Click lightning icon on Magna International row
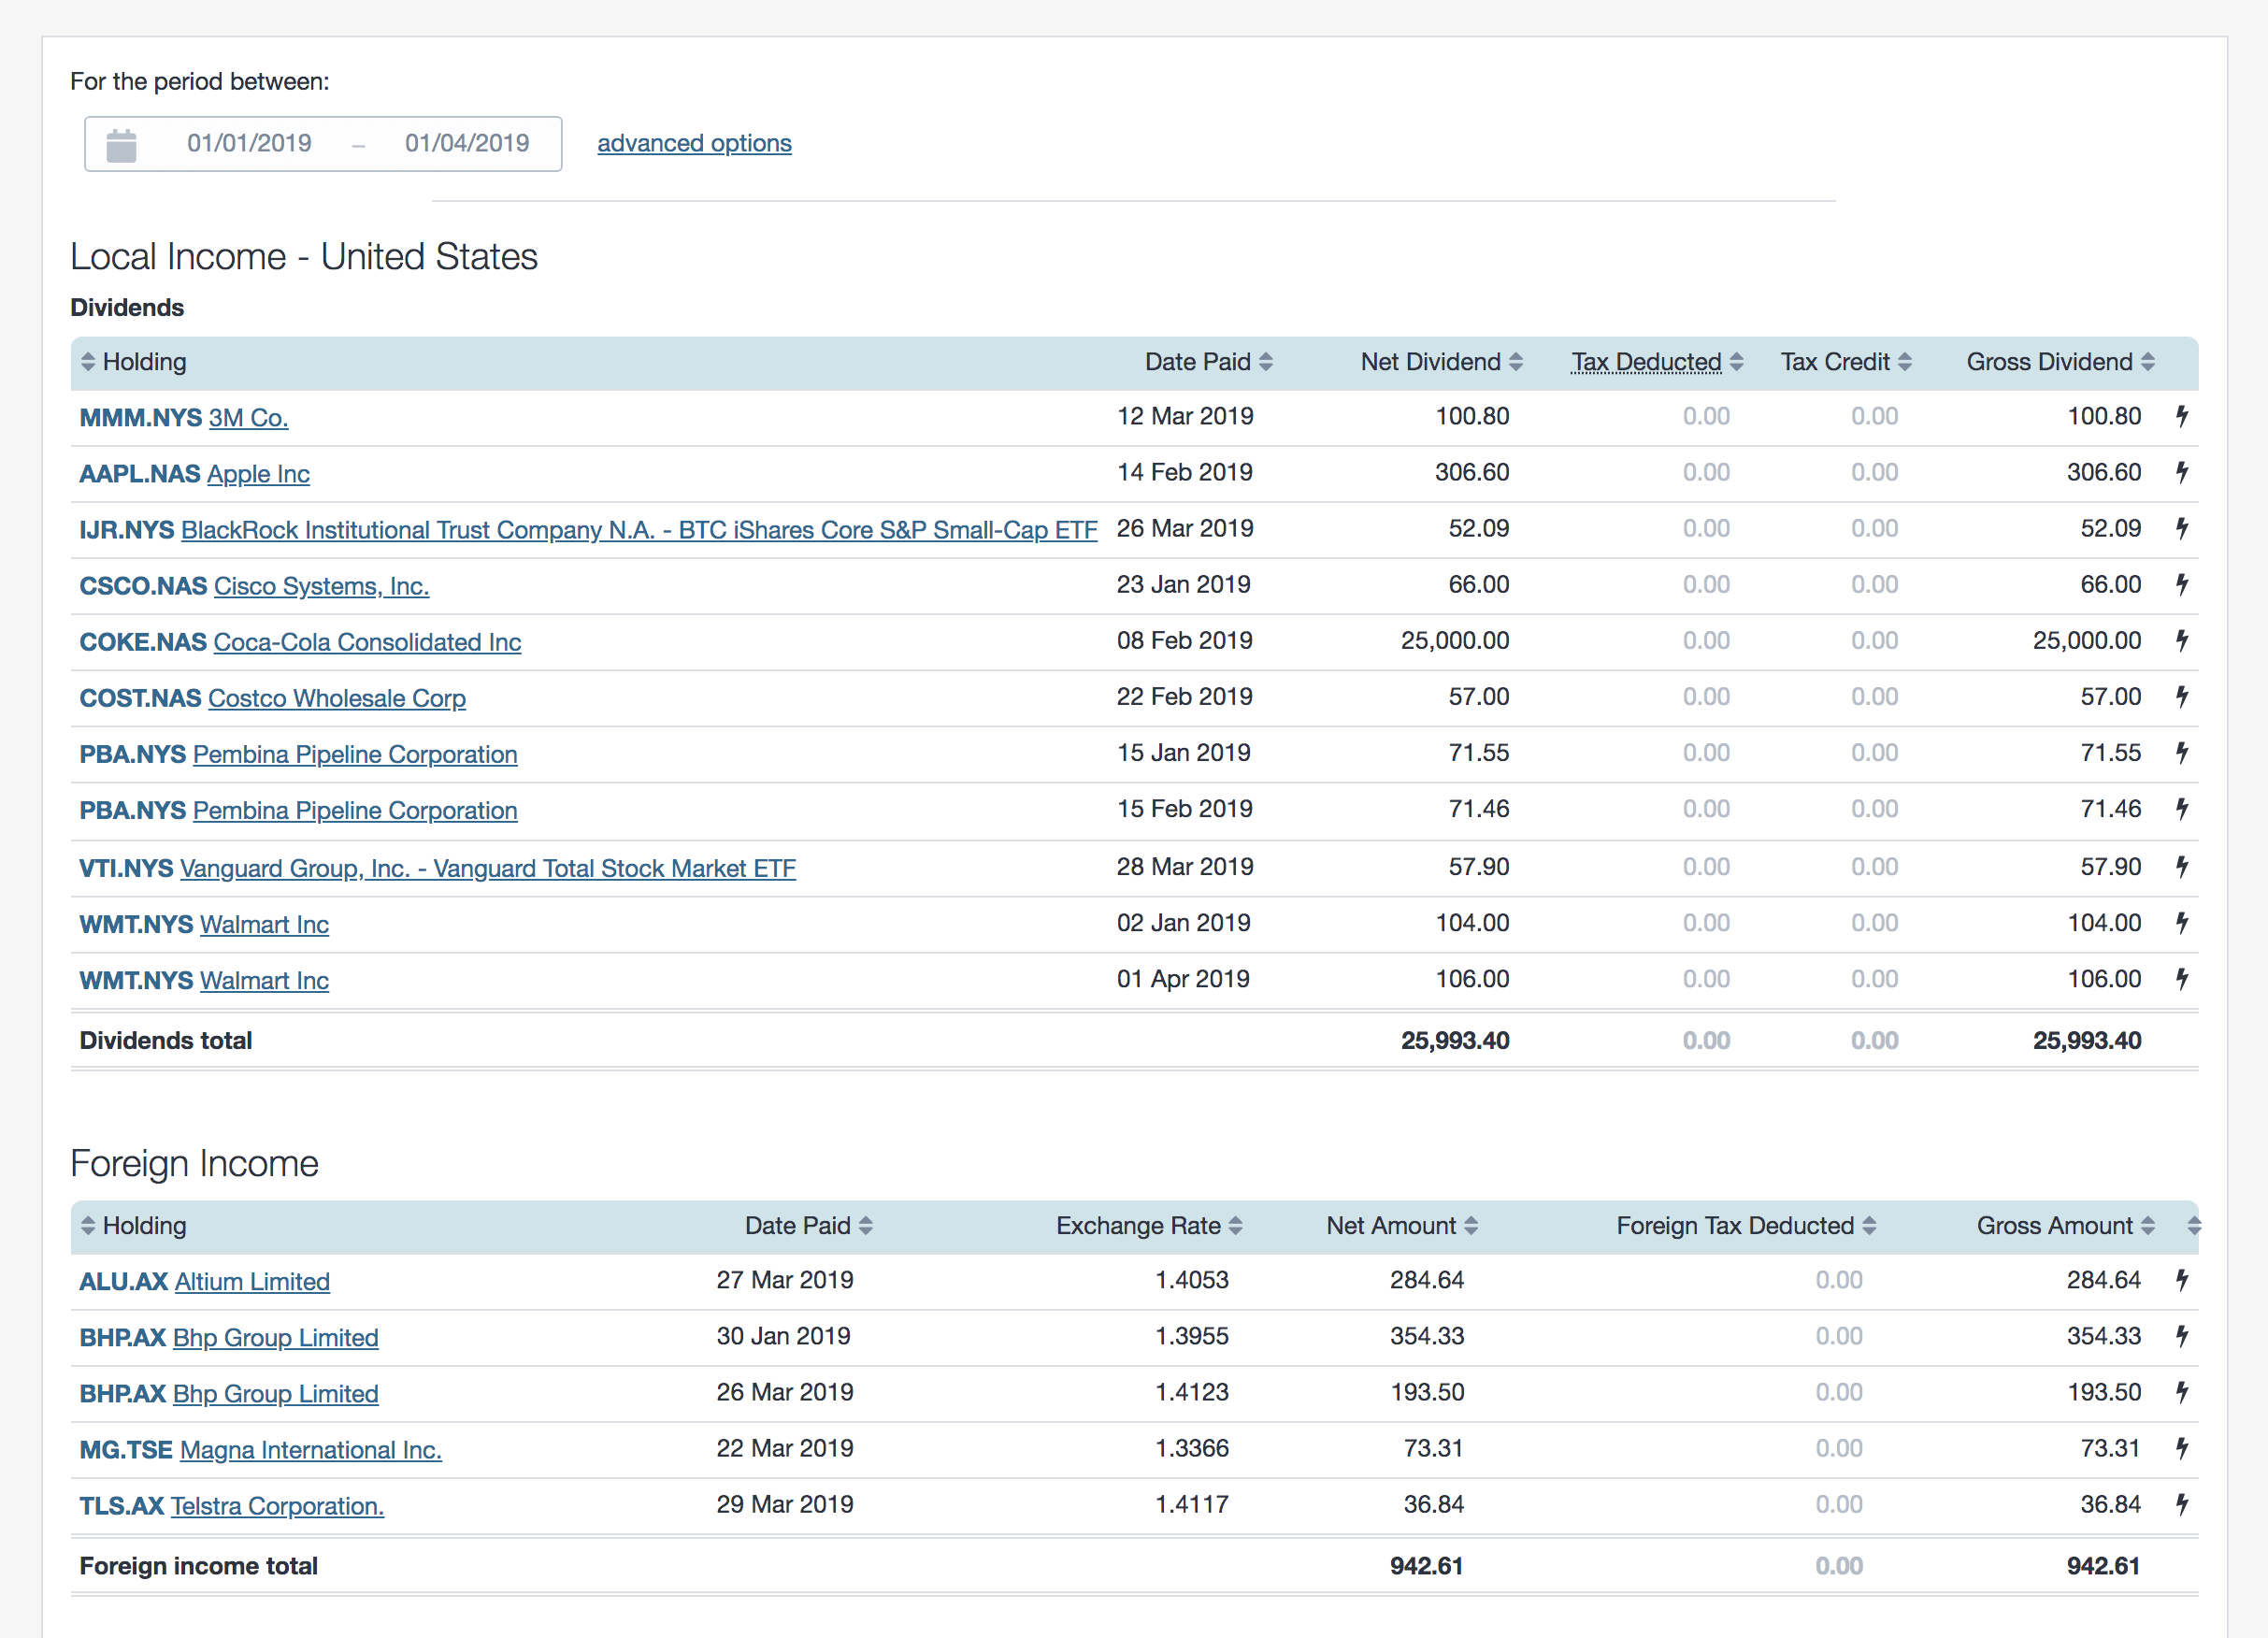2268x1638 pixels. (x=2182, y=1448)
